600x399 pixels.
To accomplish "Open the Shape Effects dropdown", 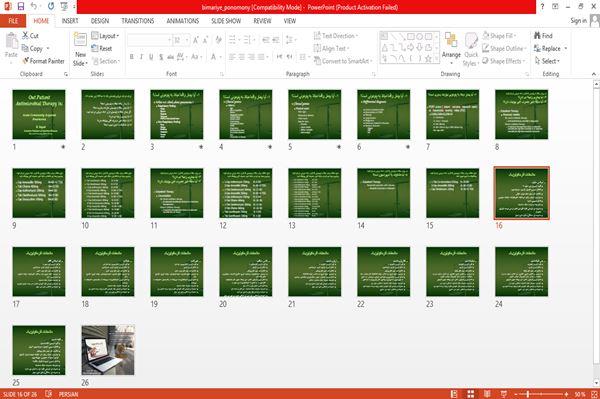I will pos(504,61).
